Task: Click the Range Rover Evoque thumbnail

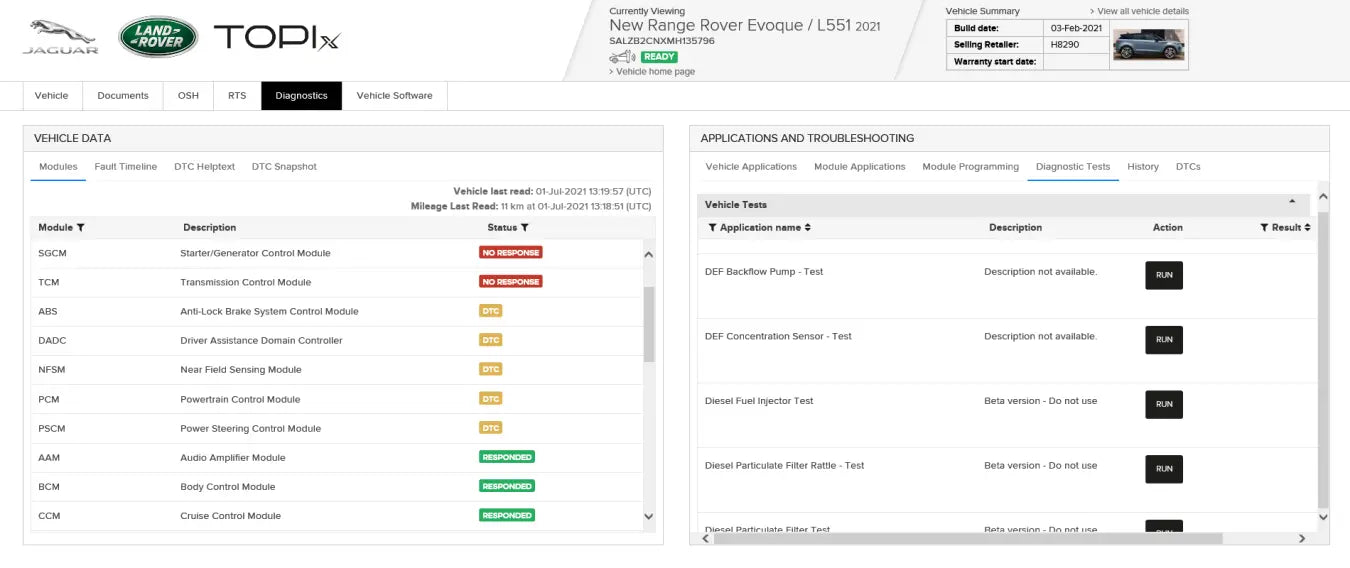Action: click(1149, 45)
